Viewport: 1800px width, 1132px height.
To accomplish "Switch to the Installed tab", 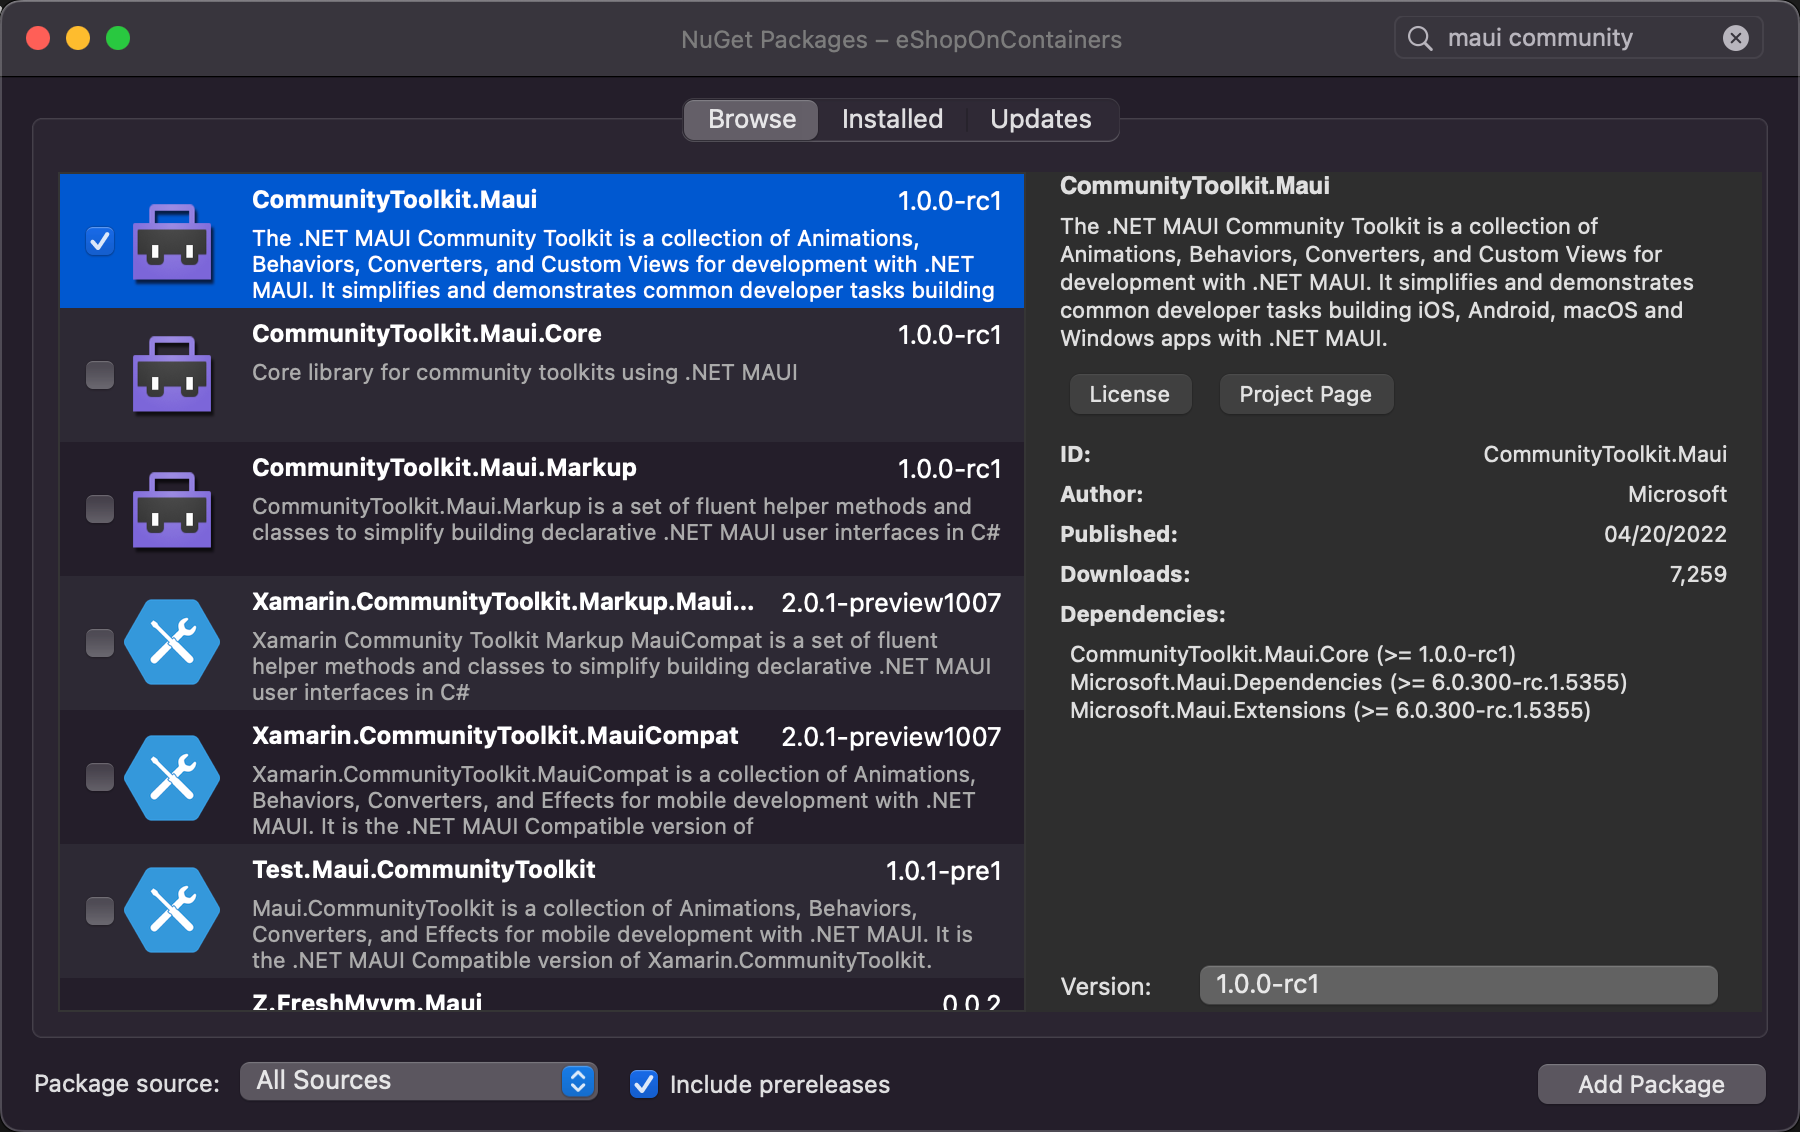I will 892,119.
